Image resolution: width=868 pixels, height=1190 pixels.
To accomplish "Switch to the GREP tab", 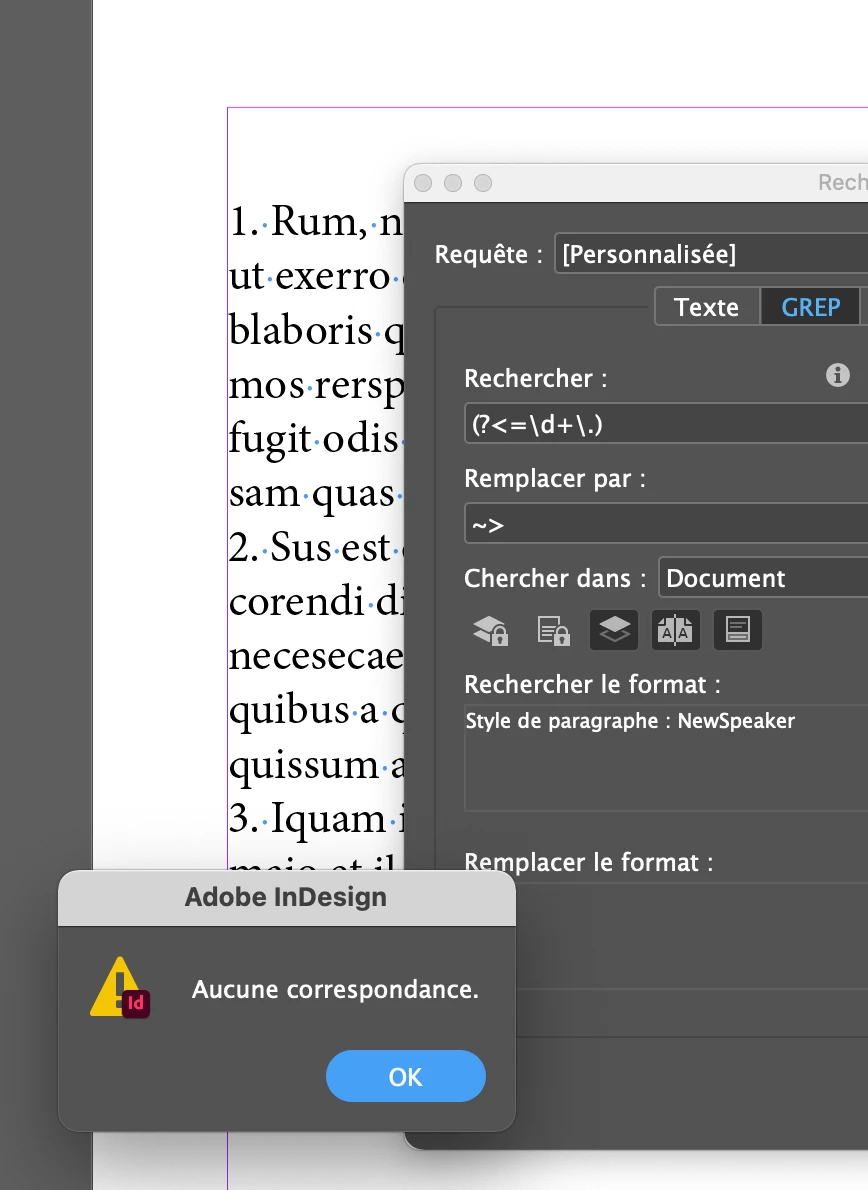I will [x=810, y=307].
